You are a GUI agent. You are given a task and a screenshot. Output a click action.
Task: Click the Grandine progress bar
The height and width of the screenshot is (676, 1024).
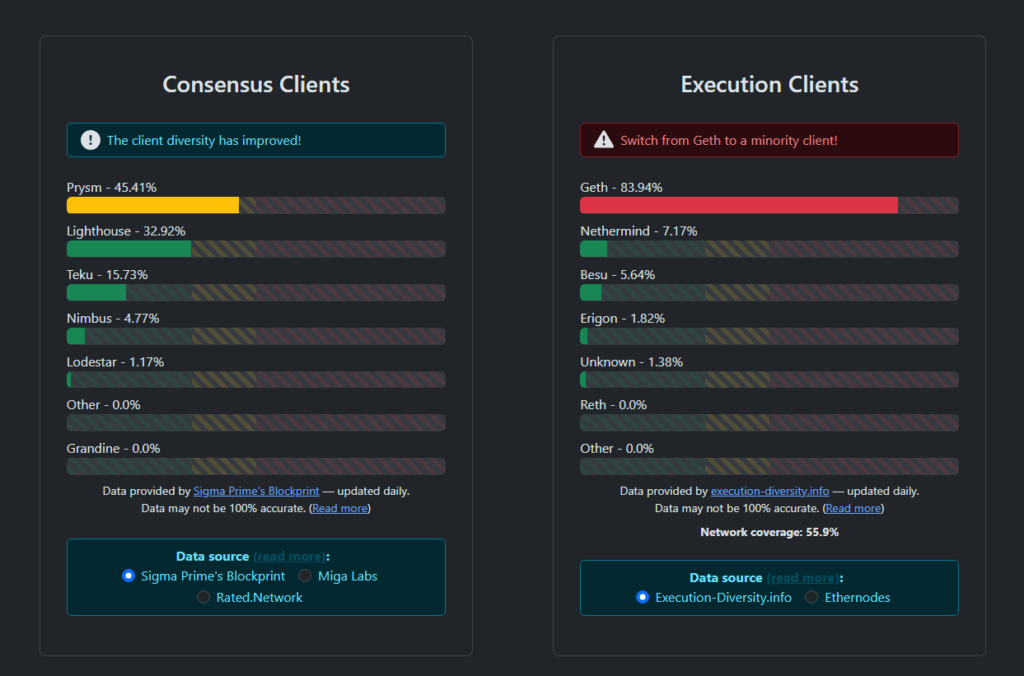click(256, 466)
